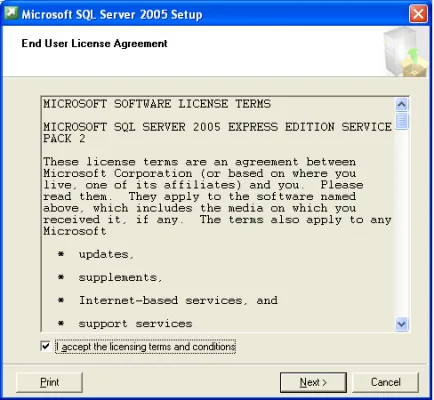434x400 pixels.
Task: Click the server box graphic in the header
Action: [x=405, y=52]
